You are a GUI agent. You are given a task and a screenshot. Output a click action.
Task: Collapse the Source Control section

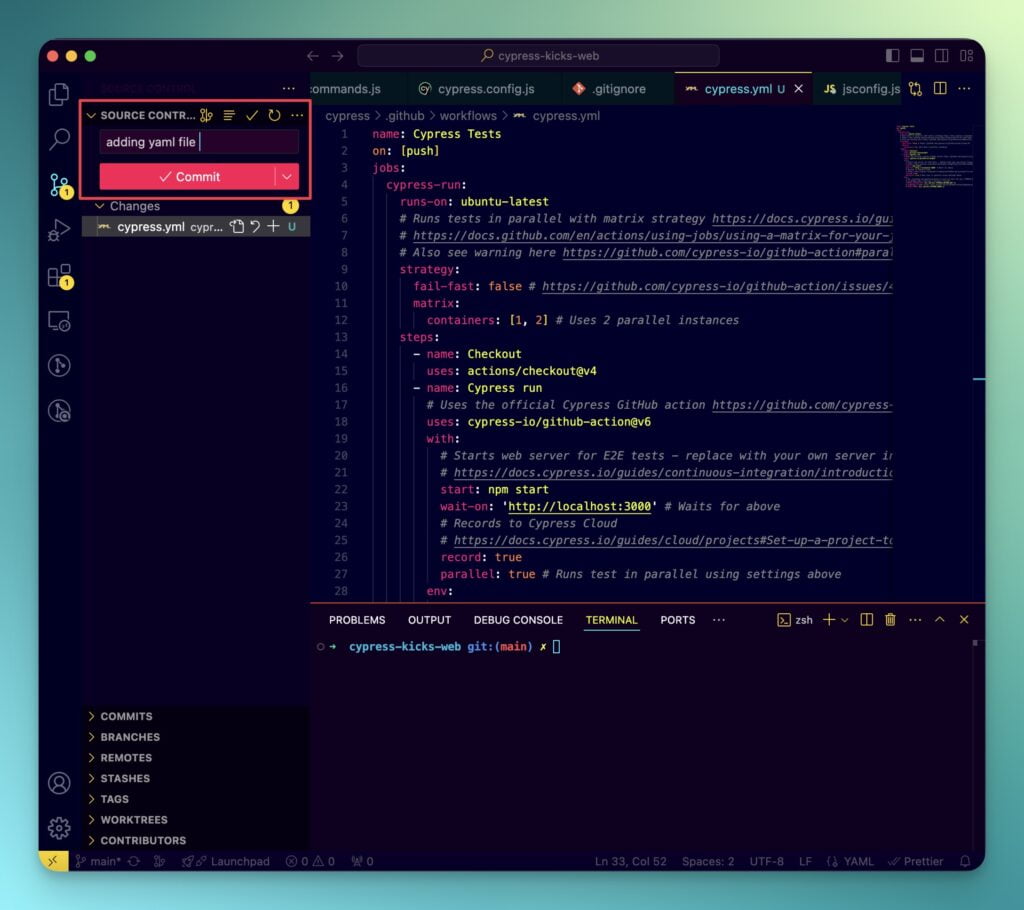[91, 116]
